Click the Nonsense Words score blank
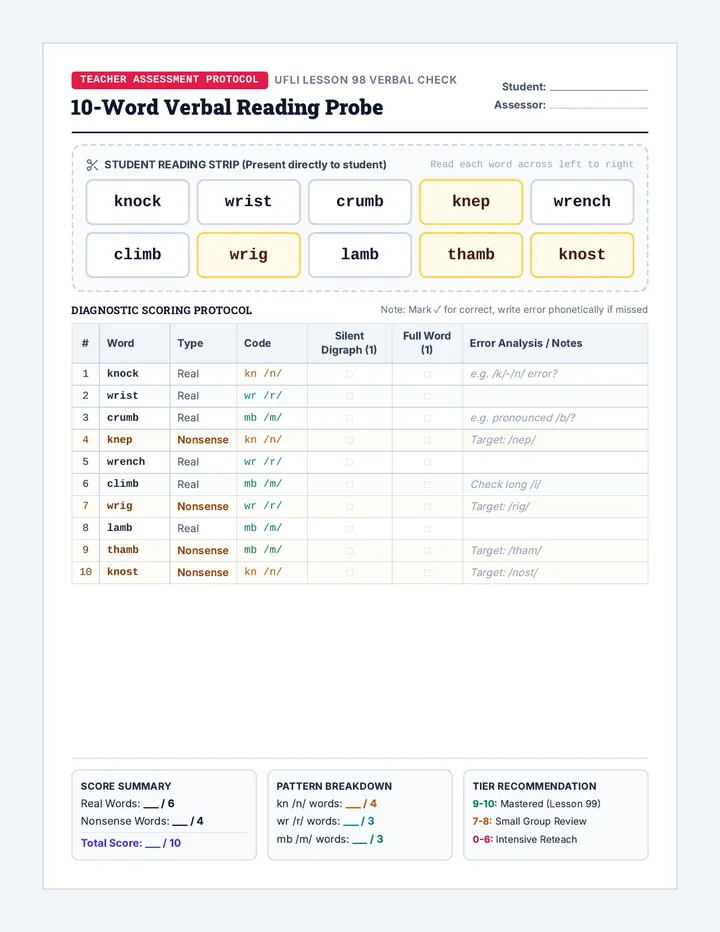Image resolution: width=720 pixels, height=932 pixels. pyautogui.click(x=180, y=821)
